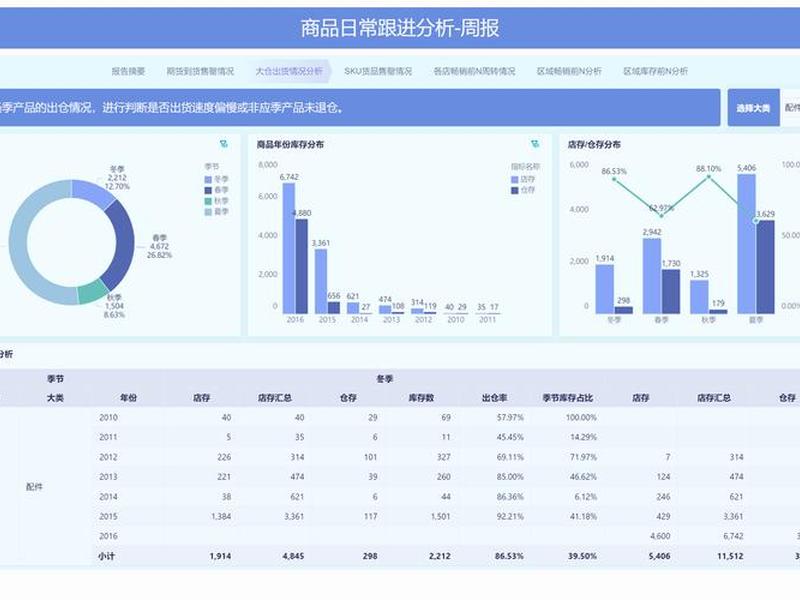Click the 店存/仓存分布 chart title
Screen dimensions: 800x600
tap(594, 144)
